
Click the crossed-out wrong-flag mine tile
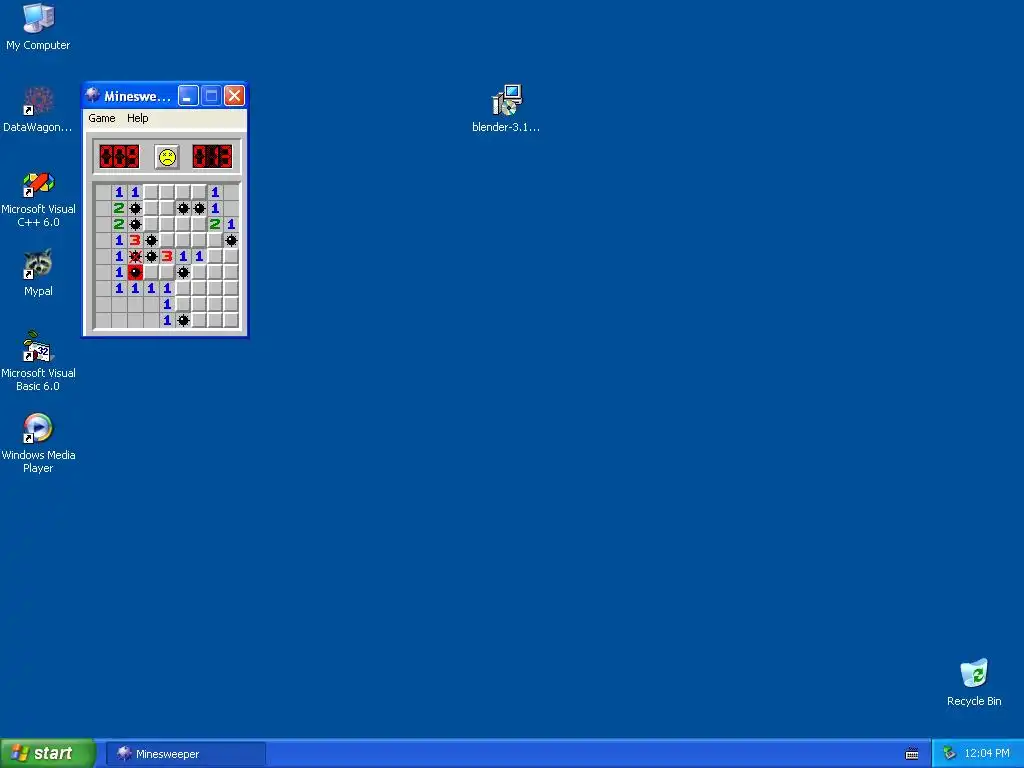coord(135,256)
